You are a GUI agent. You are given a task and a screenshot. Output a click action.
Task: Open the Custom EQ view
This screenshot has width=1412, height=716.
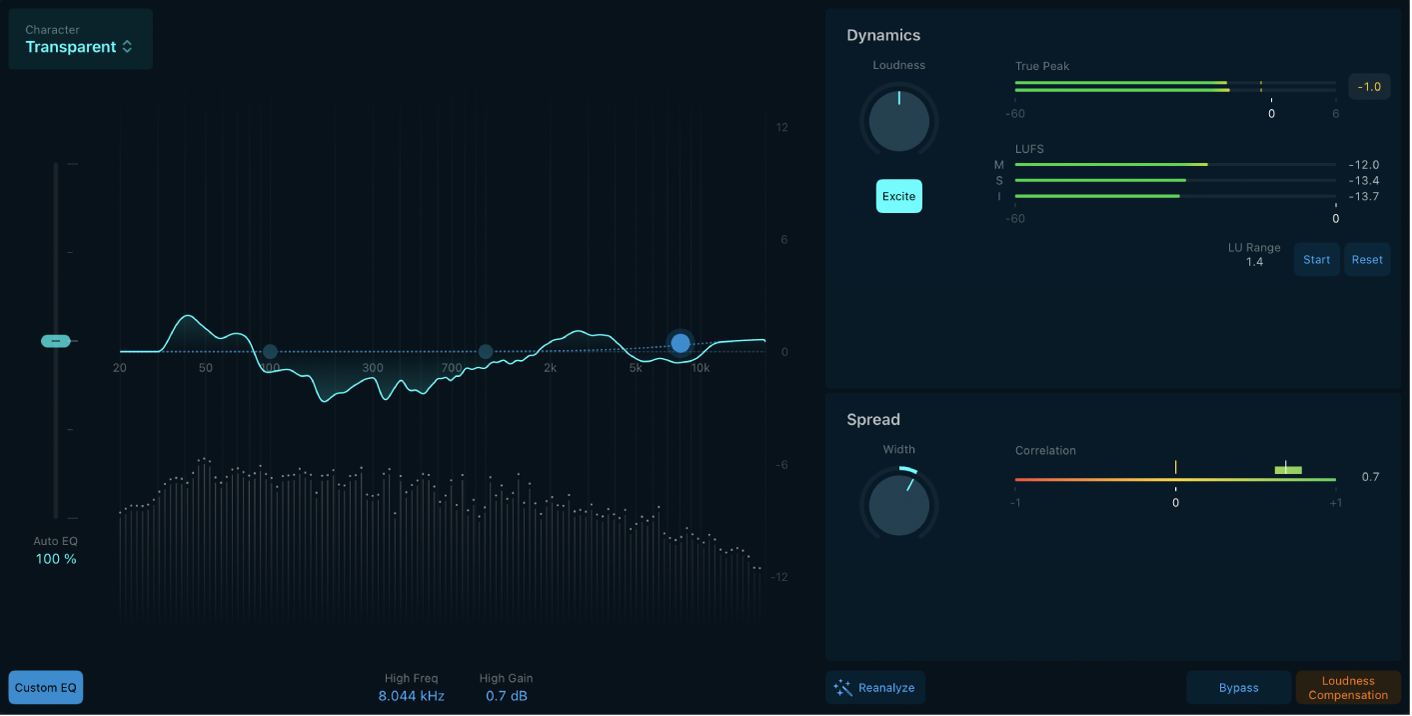click(x=45, y=687)
